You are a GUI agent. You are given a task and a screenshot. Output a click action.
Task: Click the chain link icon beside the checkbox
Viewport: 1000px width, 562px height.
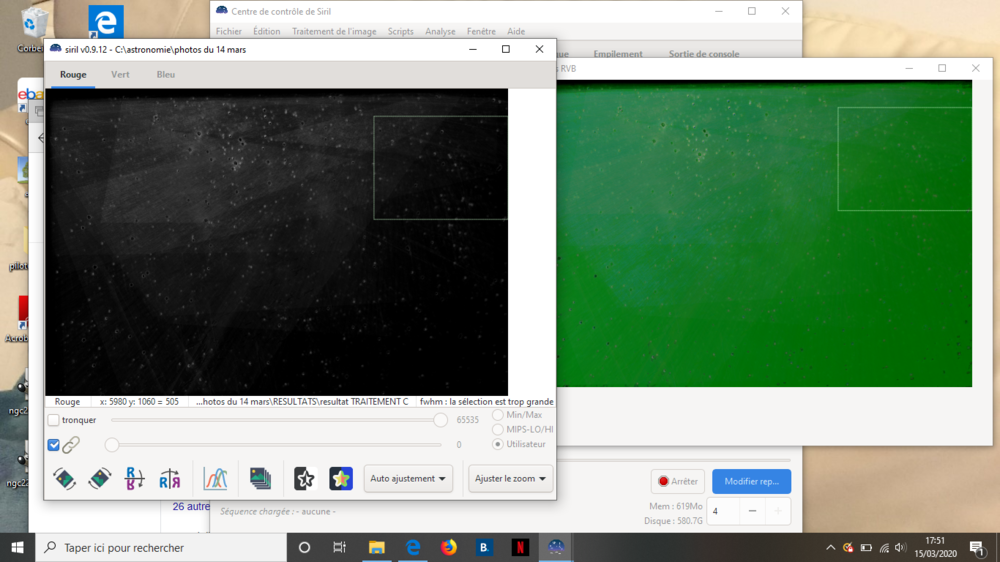point(71,445)
